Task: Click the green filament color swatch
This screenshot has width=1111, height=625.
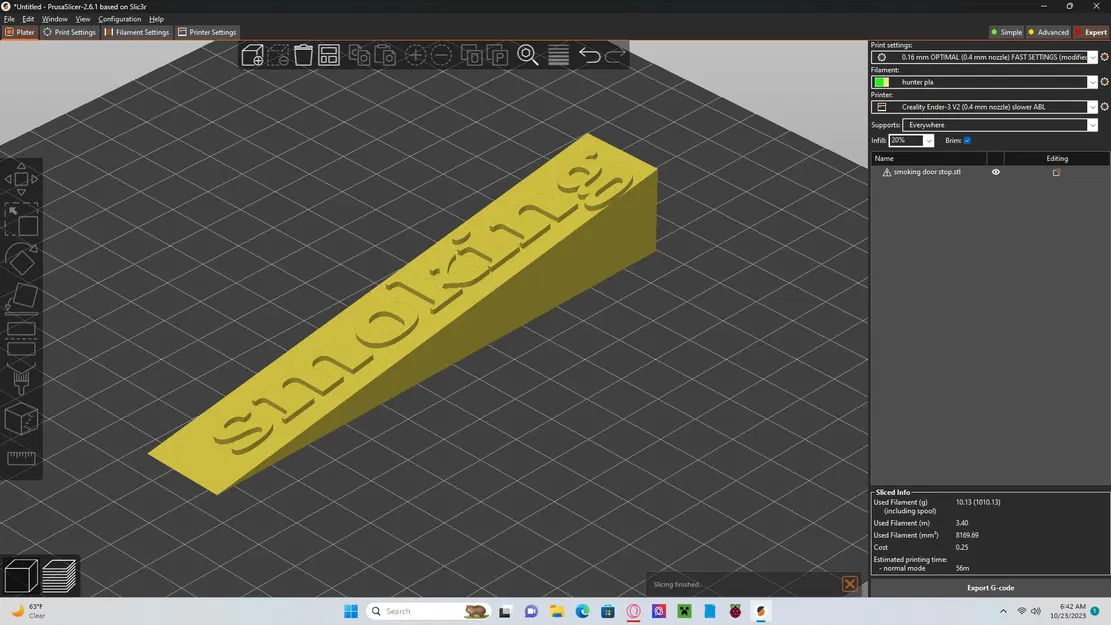Action: pos(881,82)
